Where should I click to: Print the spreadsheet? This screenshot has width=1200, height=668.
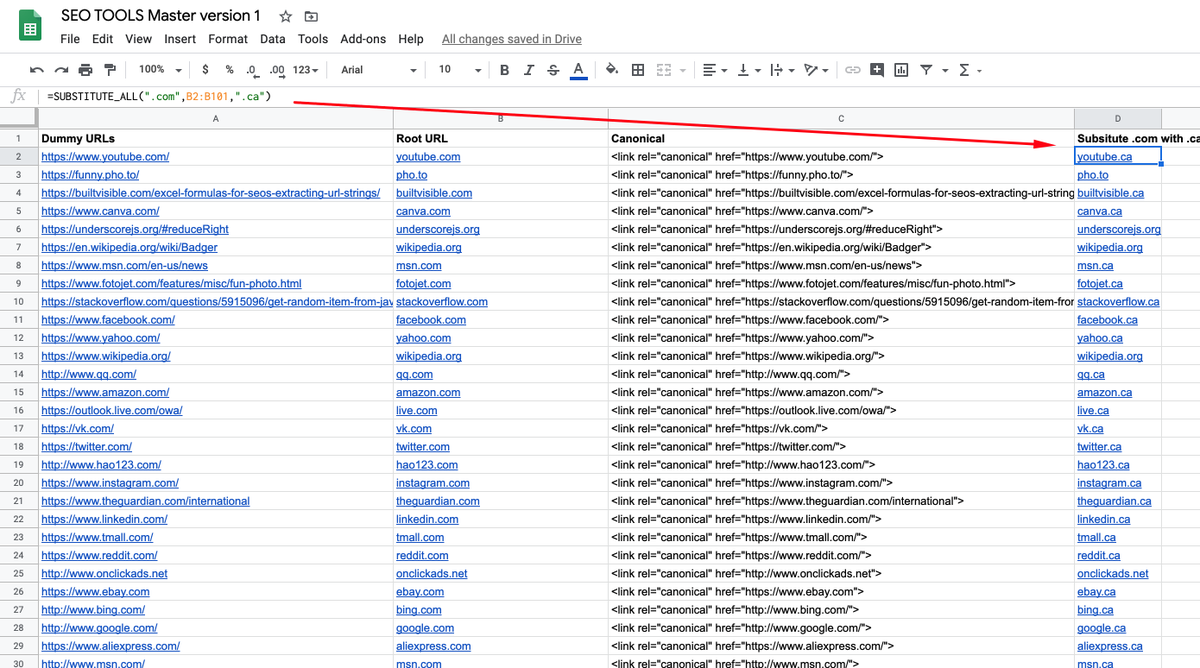(x=85, y=70)
